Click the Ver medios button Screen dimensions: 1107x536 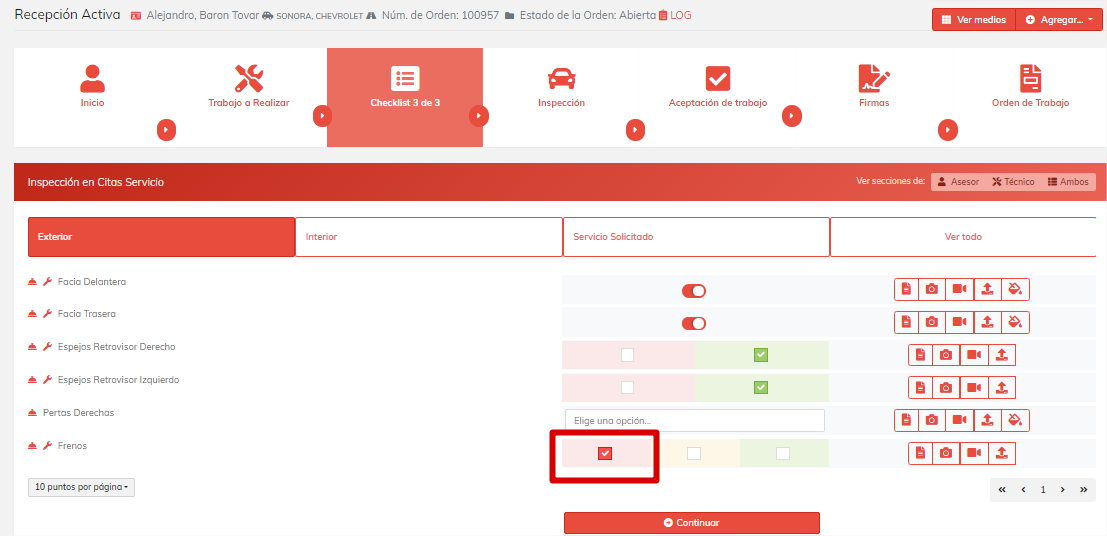[973, 20]
